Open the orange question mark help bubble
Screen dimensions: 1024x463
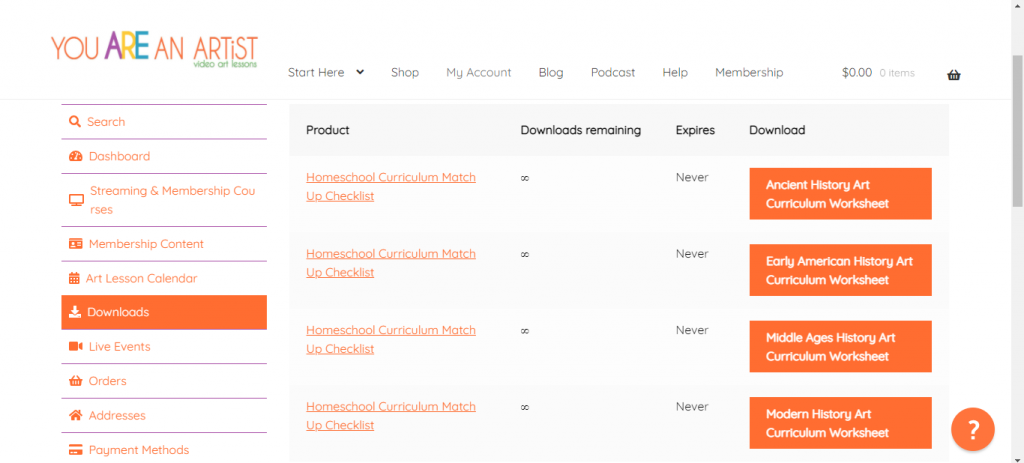973,429
